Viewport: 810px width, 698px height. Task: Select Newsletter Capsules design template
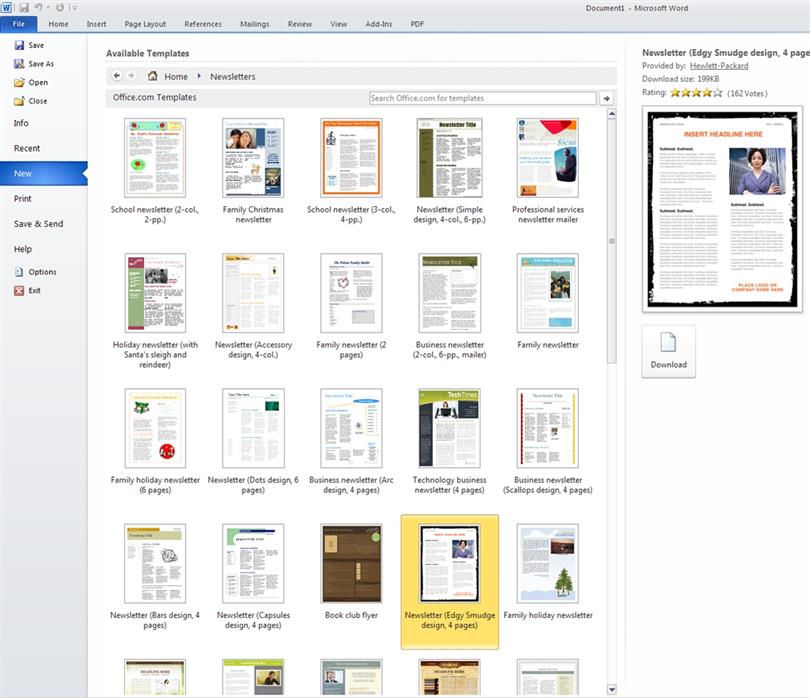[253, 577]
